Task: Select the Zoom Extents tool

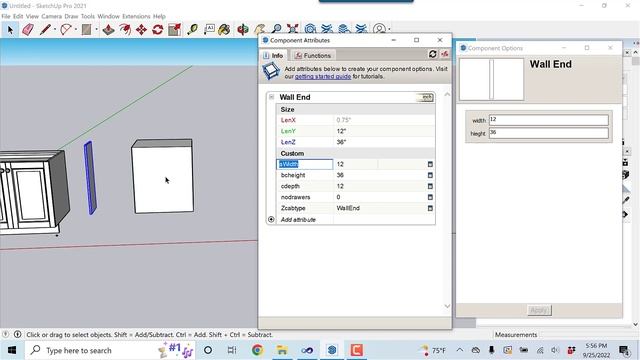Action: [293, 29]
